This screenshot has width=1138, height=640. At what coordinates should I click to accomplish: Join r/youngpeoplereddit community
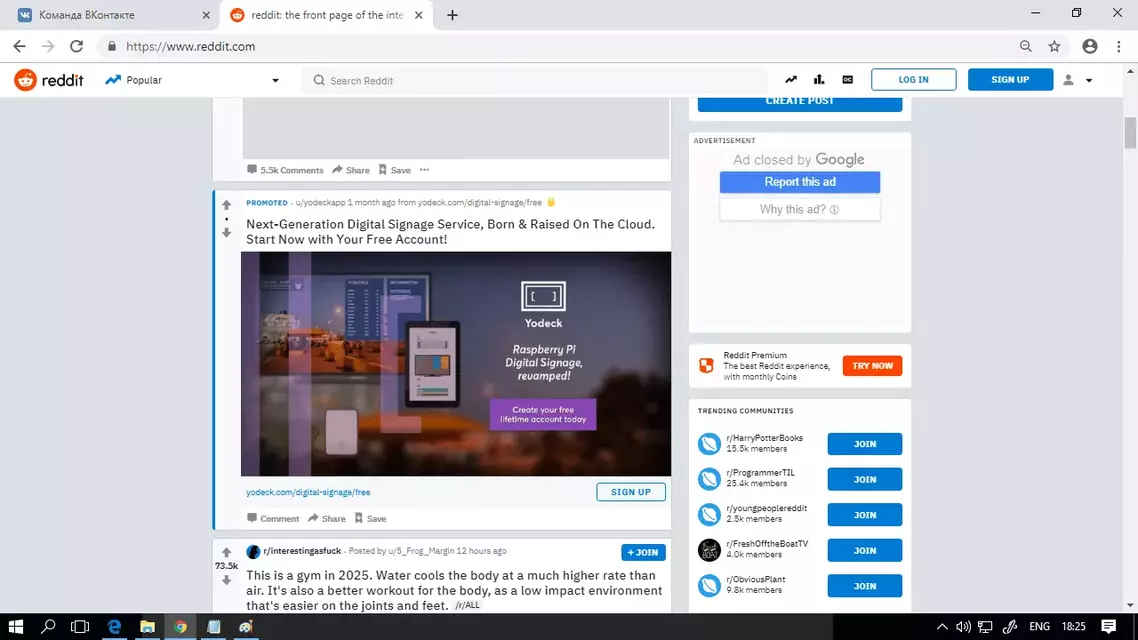tap(864, 515)
